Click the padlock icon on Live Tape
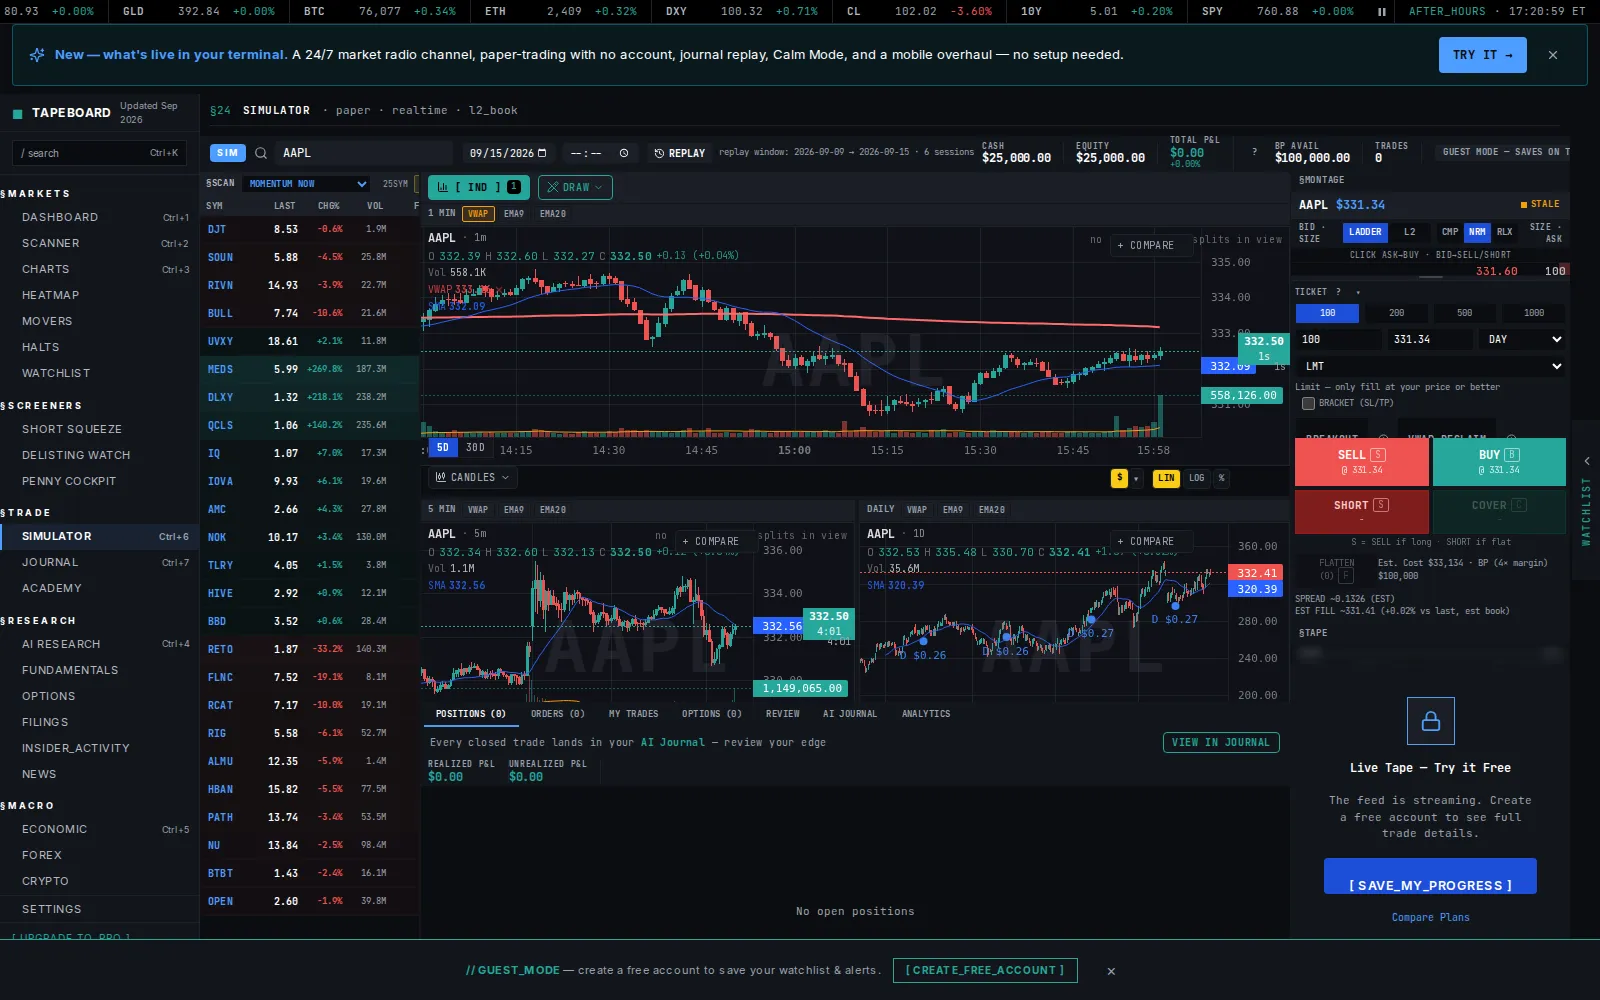Viewport: 1600px width, 1000px height. coord(1431,721)
